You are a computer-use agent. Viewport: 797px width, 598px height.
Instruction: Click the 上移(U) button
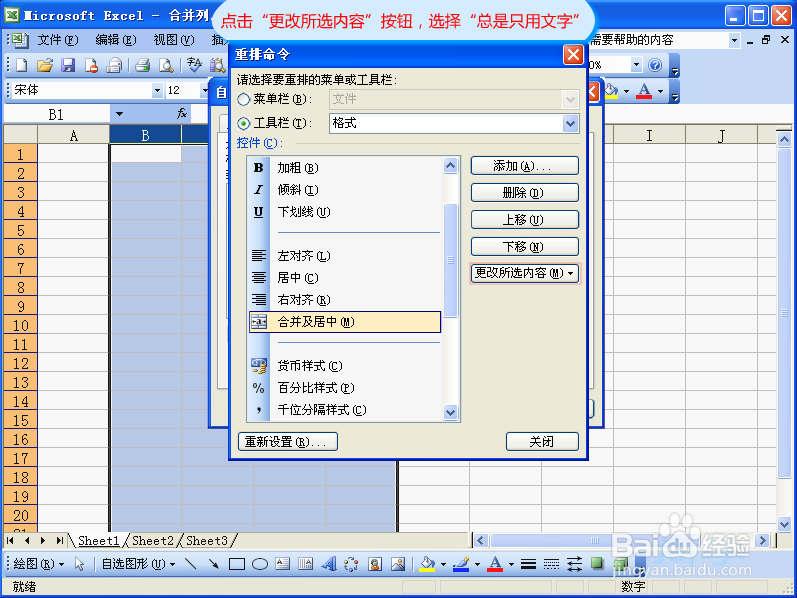525,220
